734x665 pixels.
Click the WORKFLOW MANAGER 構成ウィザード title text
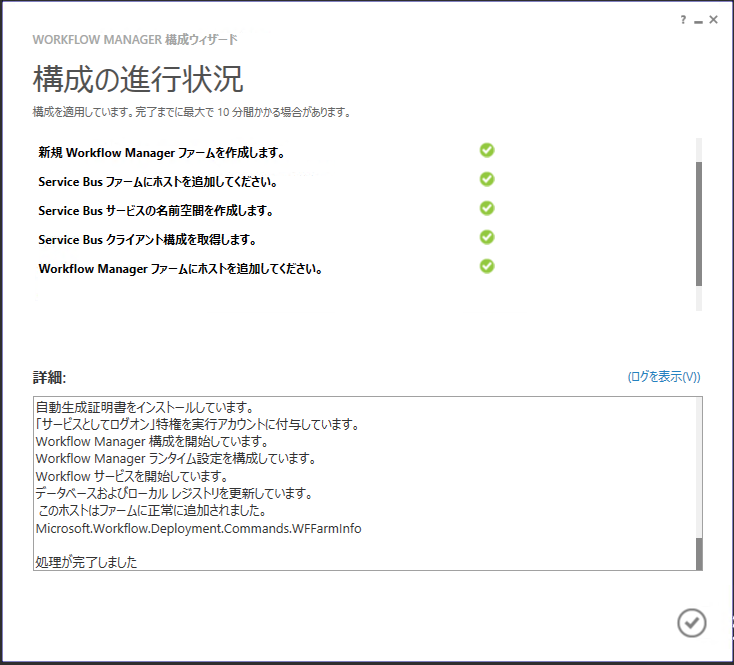135,39
